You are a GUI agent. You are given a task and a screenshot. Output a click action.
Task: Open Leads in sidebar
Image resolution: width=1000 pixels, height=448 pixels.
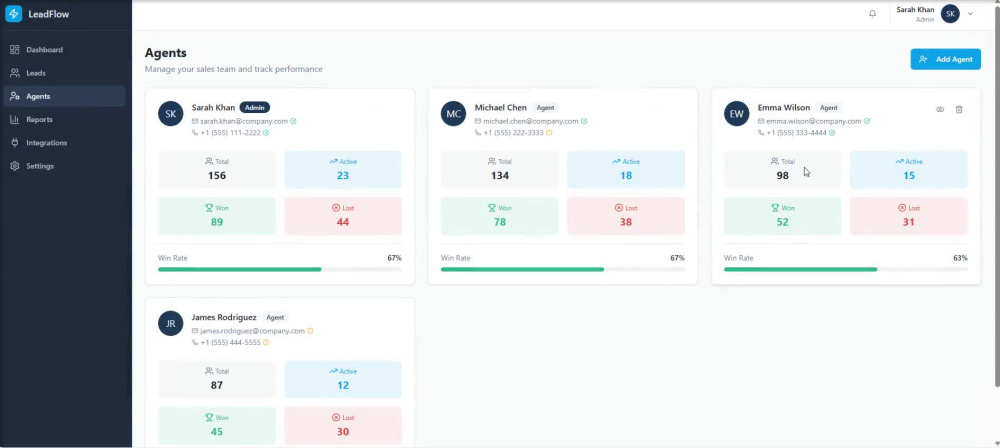64,73
